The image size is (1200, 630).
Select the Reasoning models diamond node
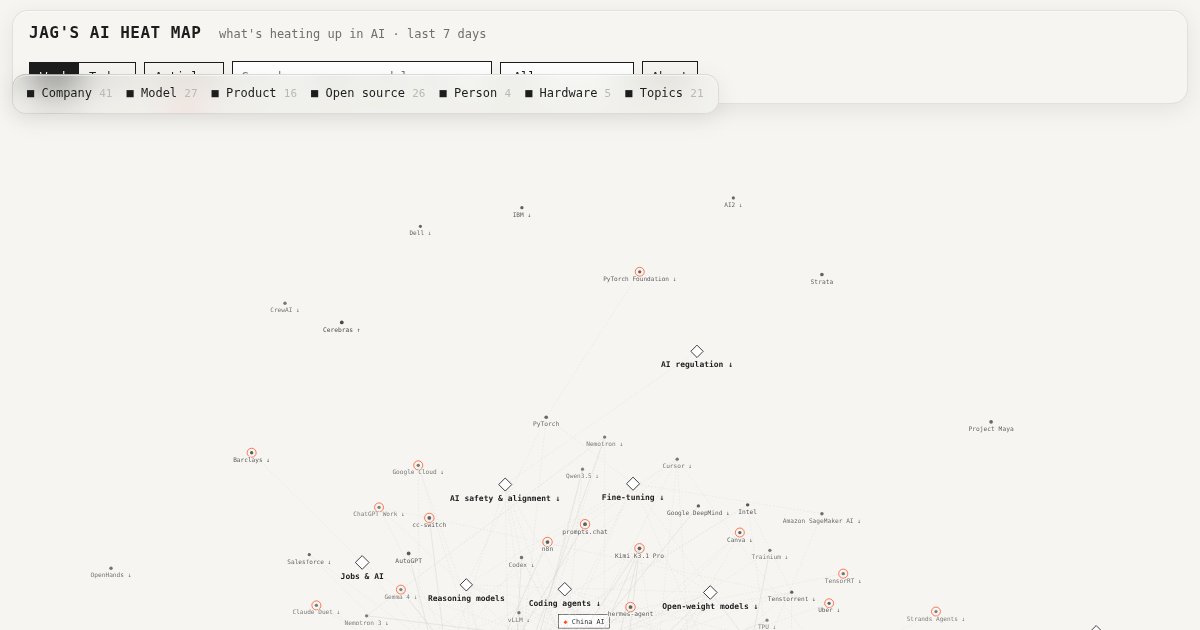pos(466,584)
